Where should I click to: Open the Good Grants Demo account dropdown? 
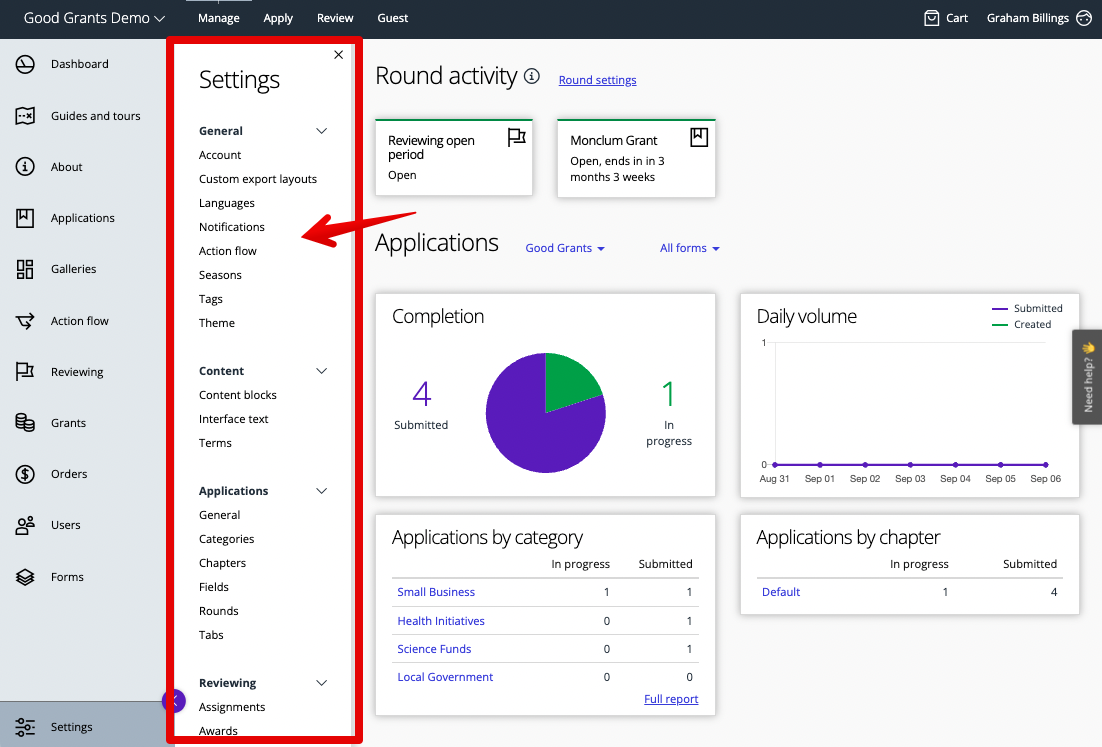(94, 18)
